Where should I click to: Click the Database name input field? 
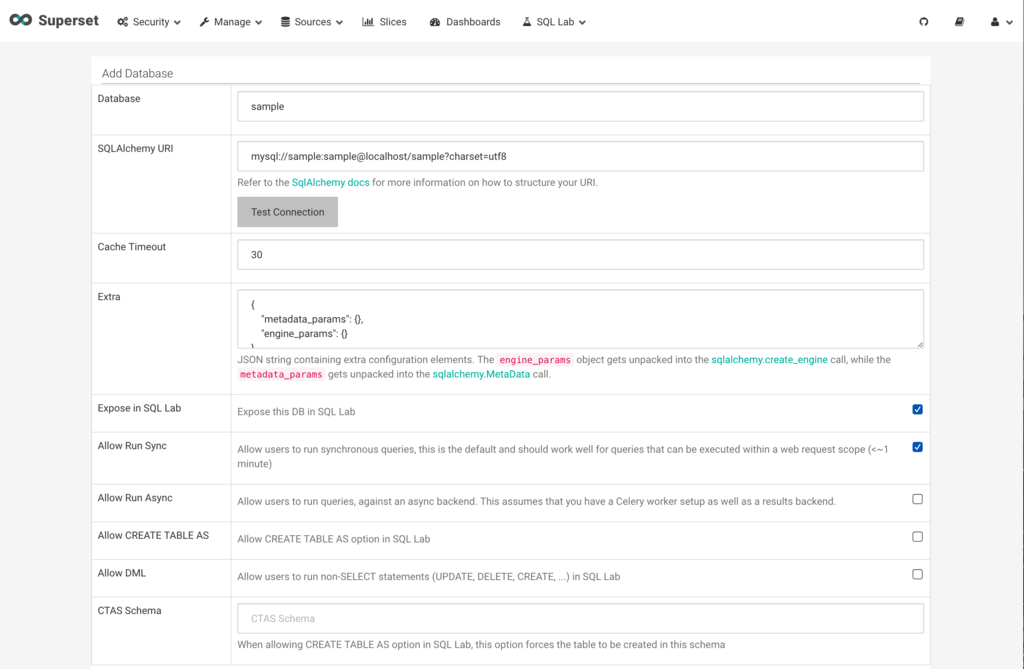pyautogui.click(x=580, y=106)
